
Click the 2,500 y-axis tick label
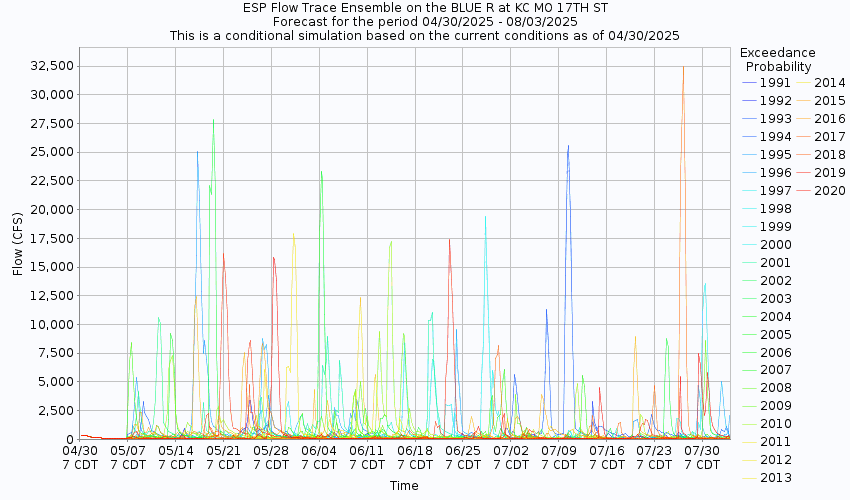click(x=56, y=411)
